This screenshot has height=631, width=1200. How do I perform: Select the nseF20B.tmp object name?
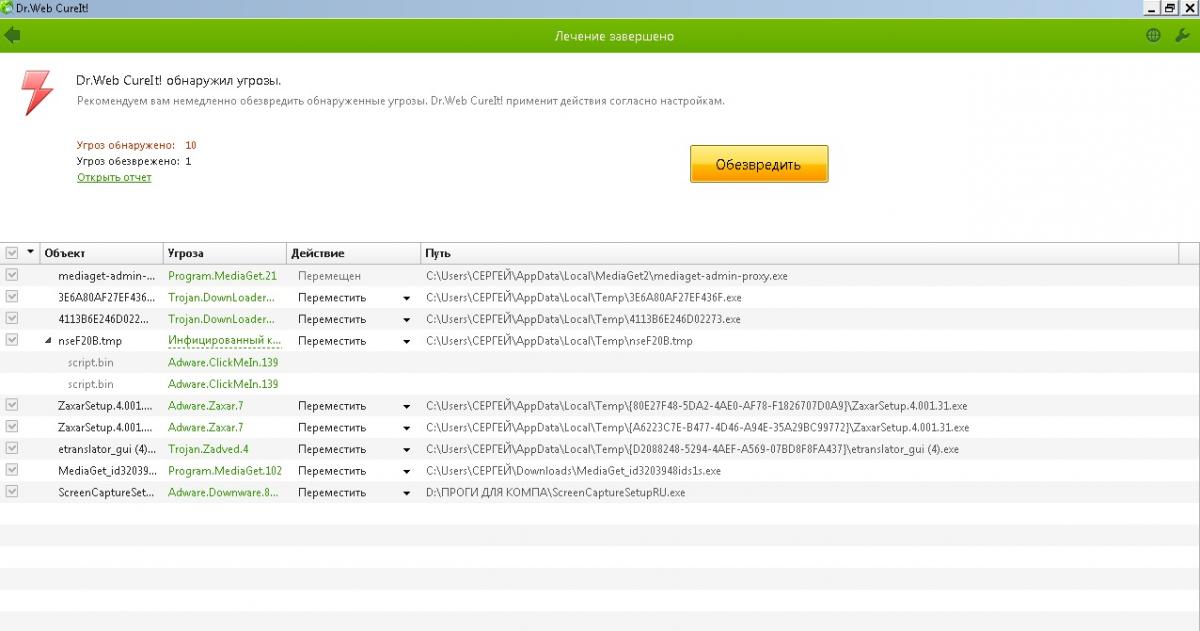pos(90,340)
